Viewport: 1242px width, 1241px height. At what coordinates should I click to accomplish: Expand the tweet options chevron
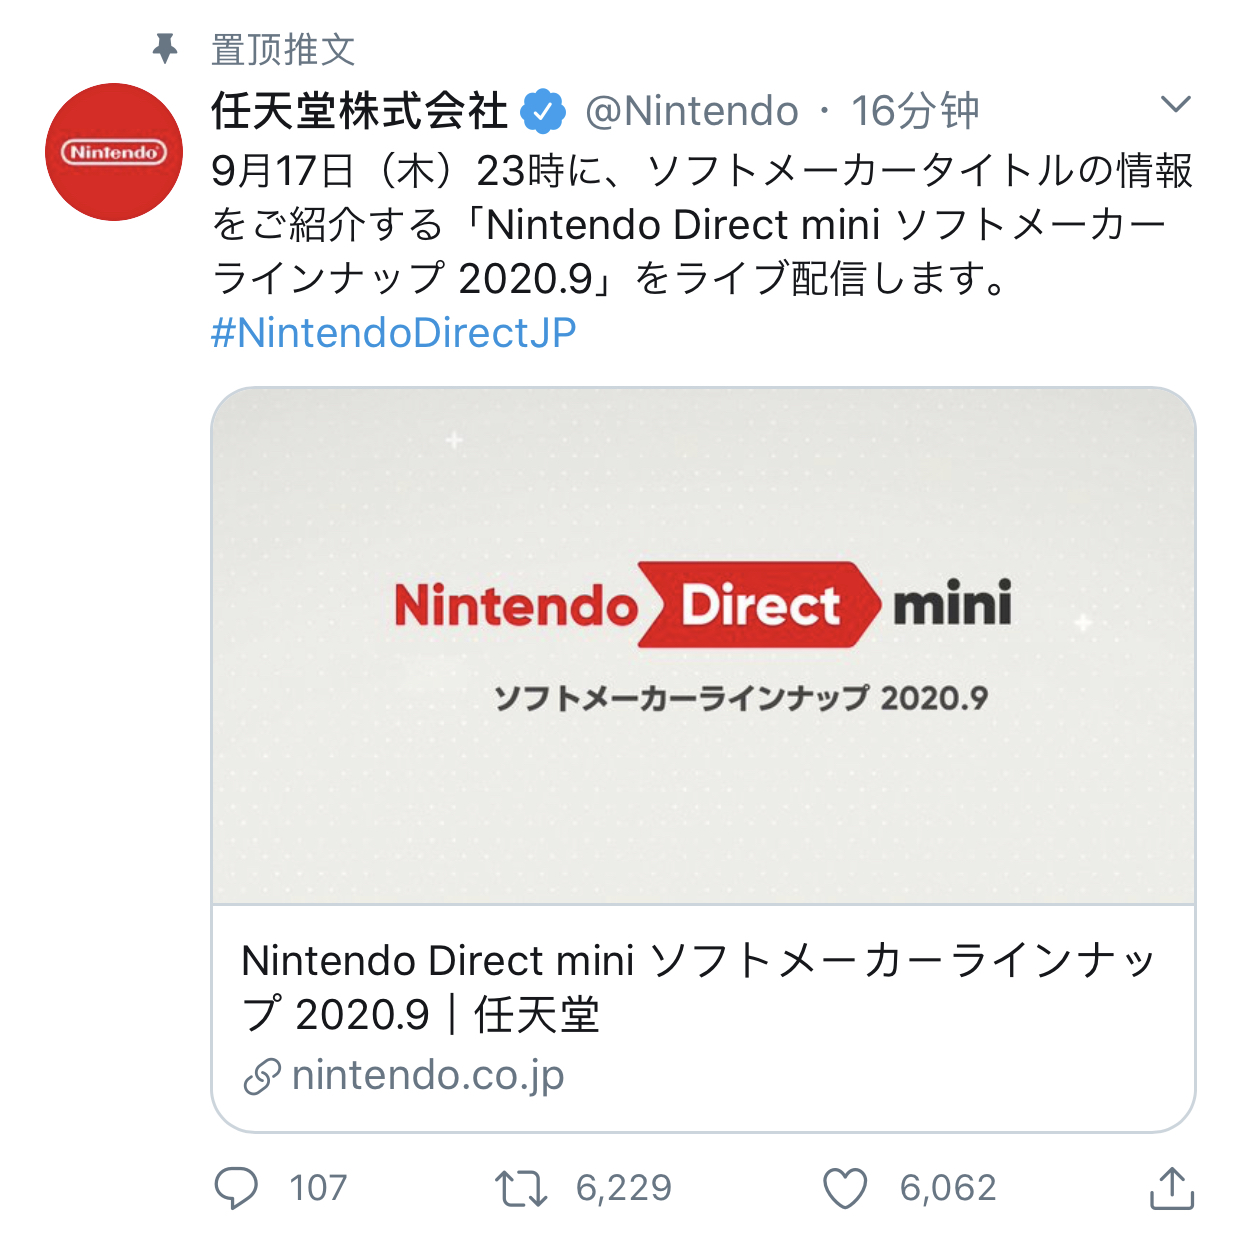tap(1175, 104)
